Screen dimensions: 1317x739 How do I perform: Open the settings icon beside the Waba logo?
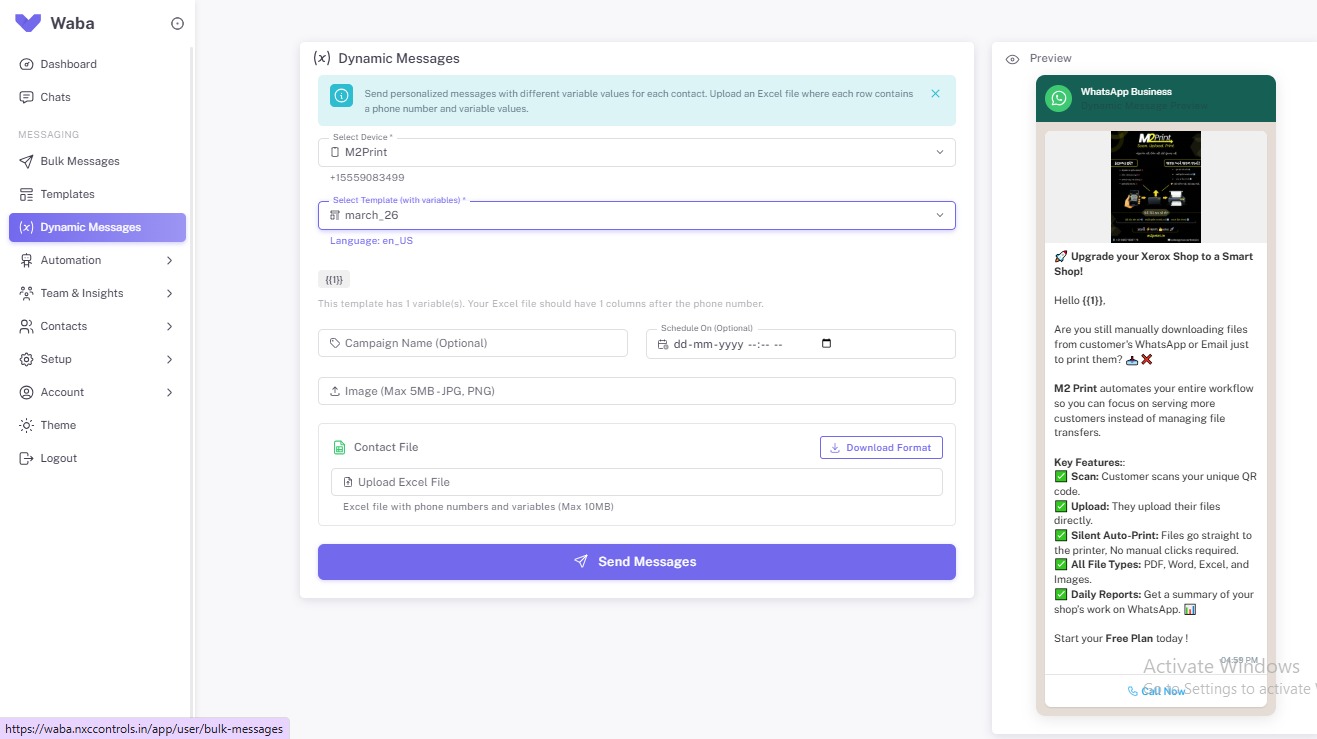(177, 23)
